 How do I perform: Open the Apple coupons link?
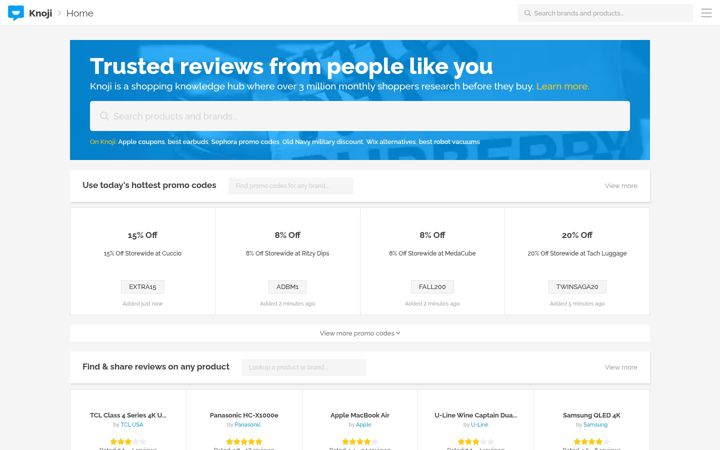141,142
